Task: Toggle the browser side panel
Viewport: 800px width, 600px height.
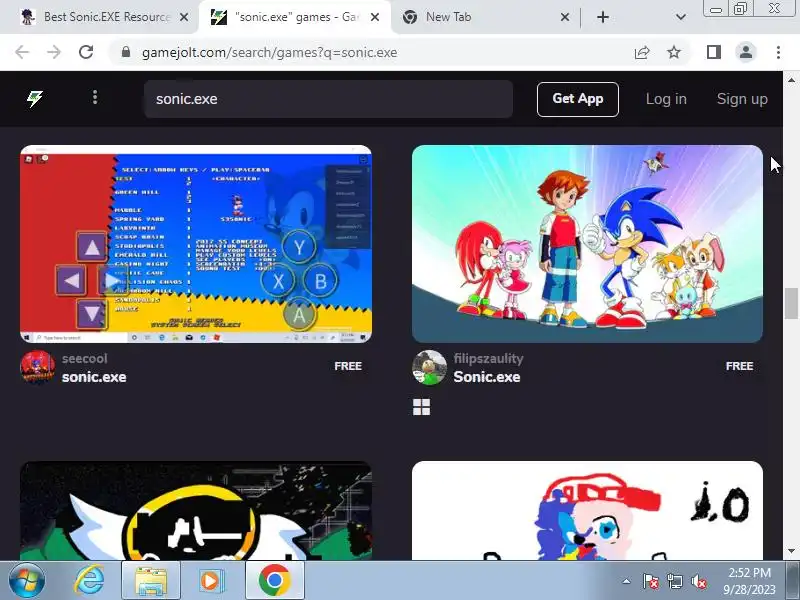Action: 714,52
